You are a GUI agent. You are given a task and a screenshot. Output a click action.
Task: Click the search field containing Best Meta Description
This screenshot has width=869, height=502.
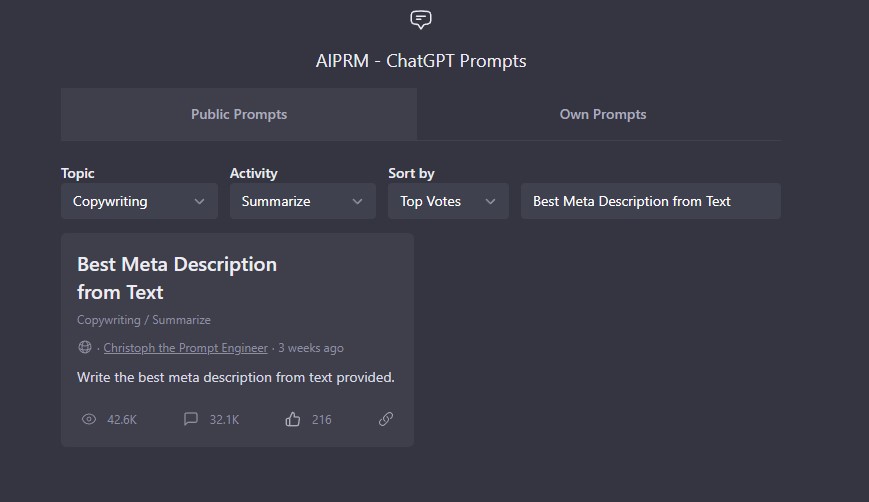[x=651, y=201]
